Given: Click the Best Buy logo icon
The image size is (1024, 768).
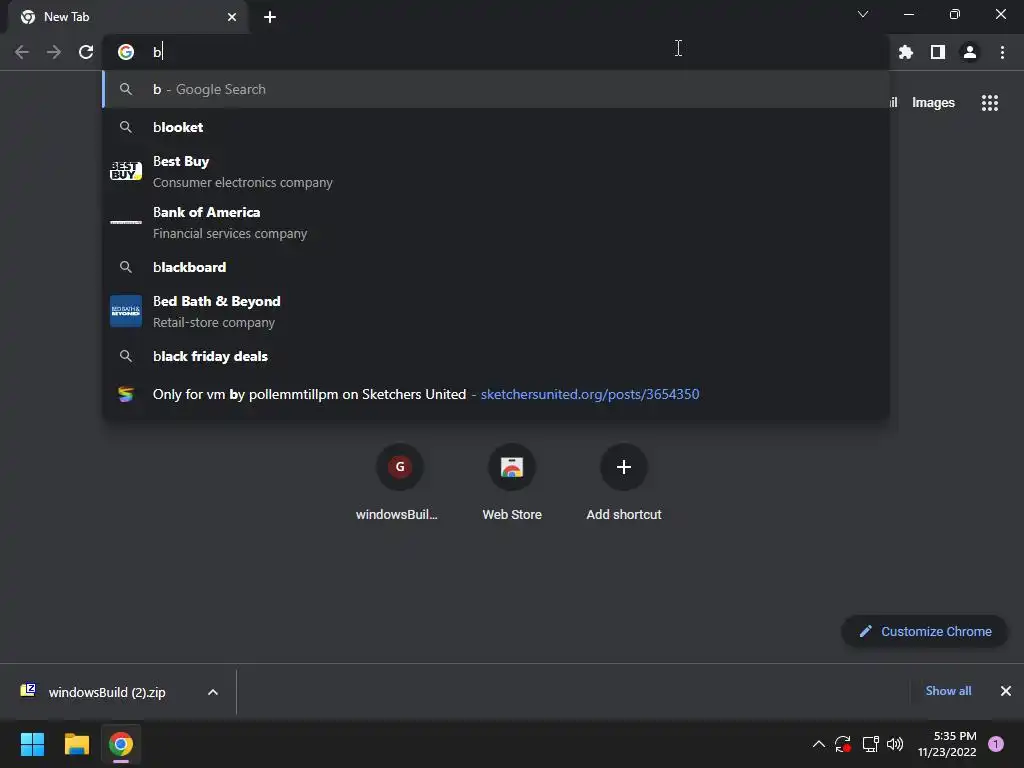Looking at the screenshot, I should tap(126, 171).
